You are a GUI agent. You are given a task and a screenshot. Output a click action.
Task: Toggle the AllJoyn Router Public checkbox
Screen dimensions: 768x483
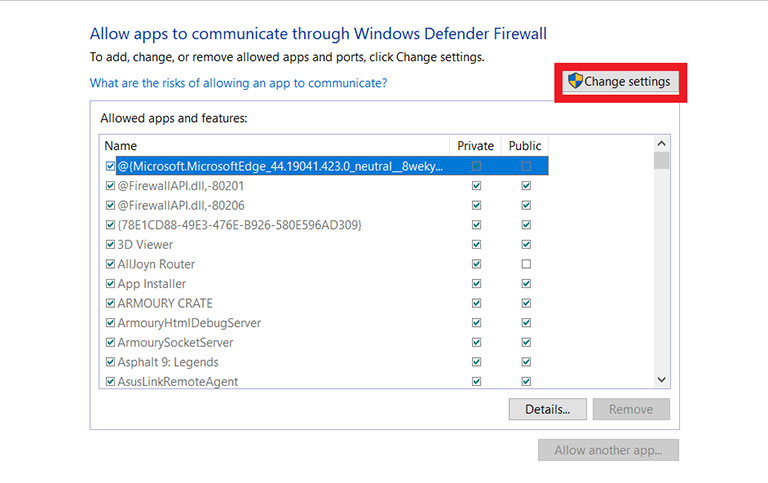pyautogui.click(x=526, y=264)
